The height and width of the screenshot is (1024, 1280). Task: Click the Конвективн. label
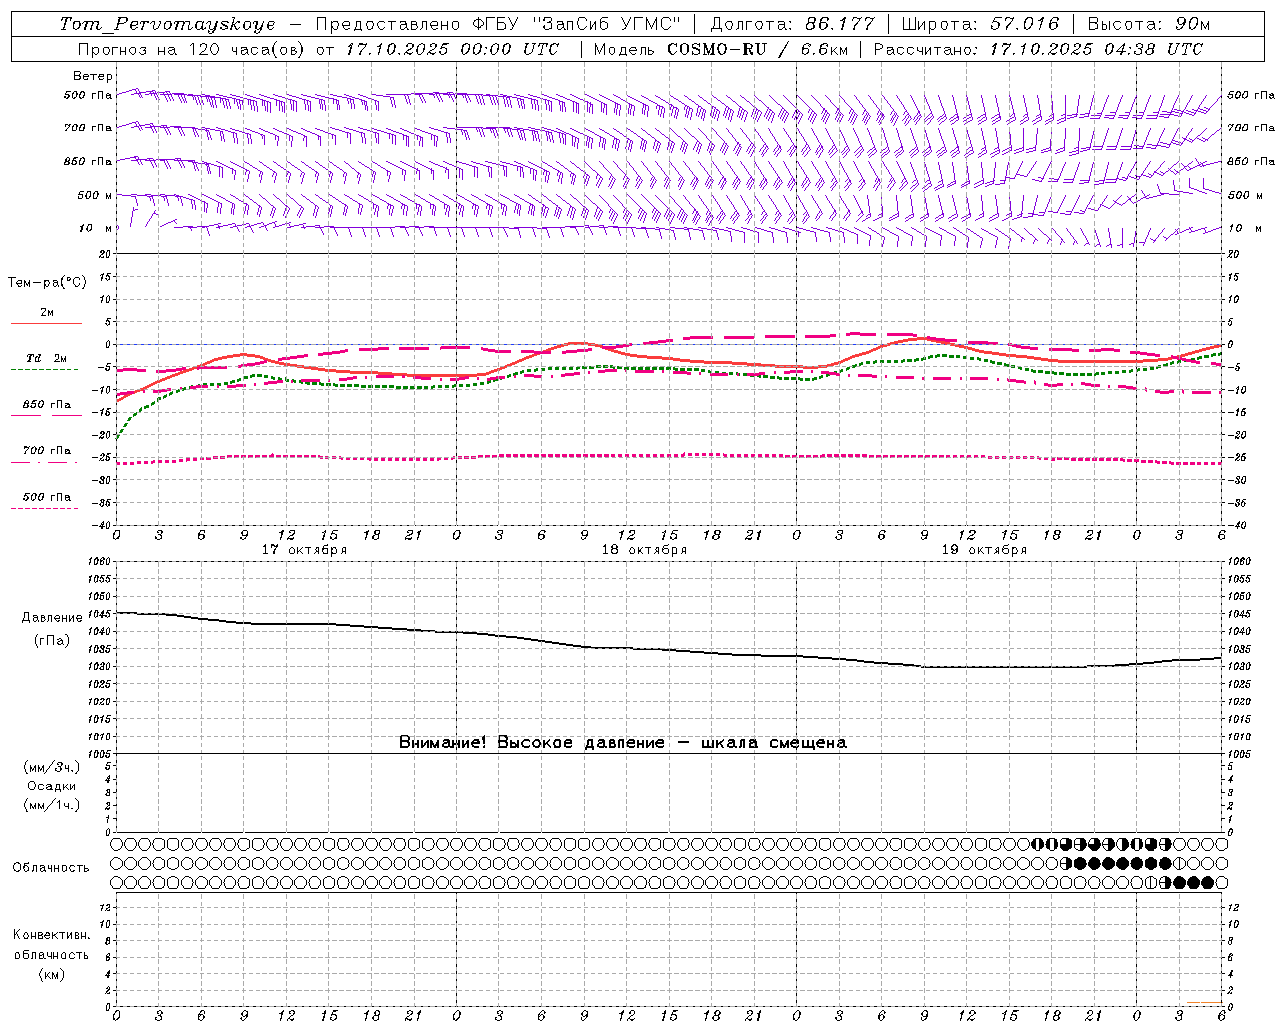[52, 935]
